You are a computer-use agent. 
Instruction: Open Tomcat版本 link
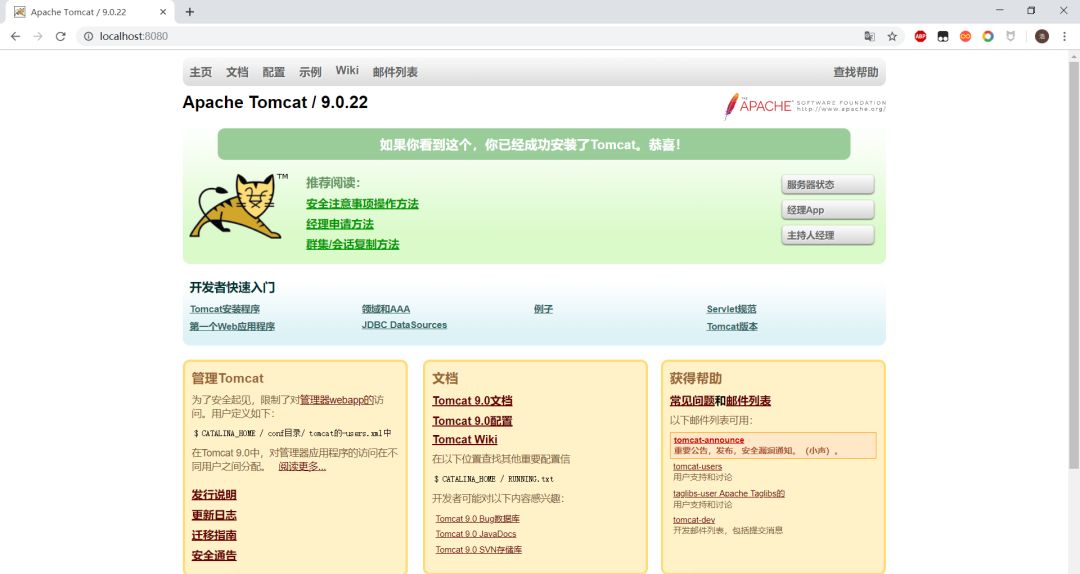click(x=732, y=327)
